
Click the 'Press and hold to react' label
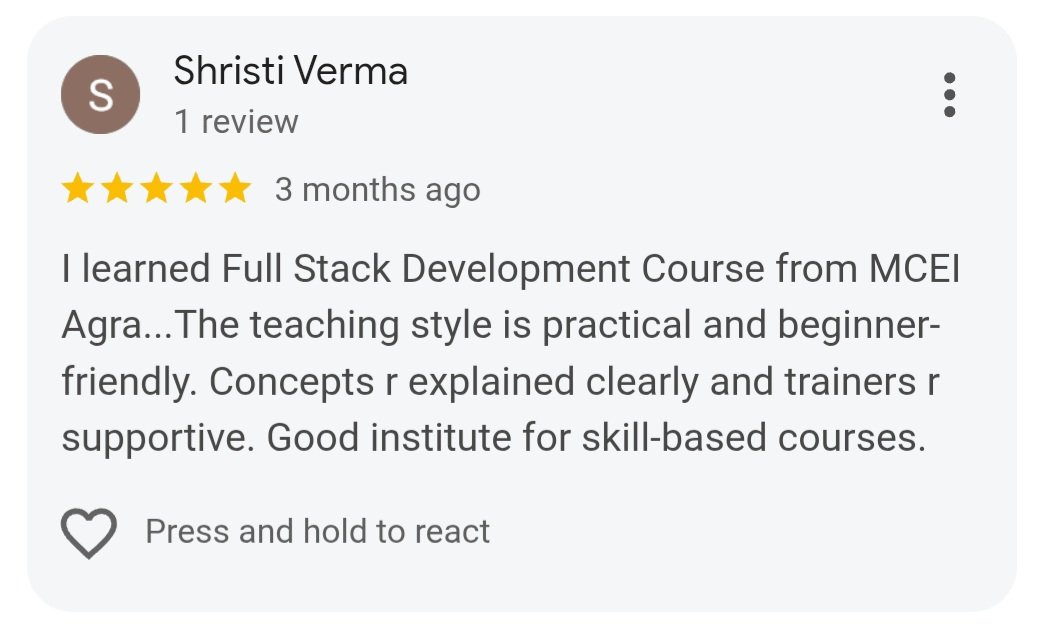pos(317,531)
